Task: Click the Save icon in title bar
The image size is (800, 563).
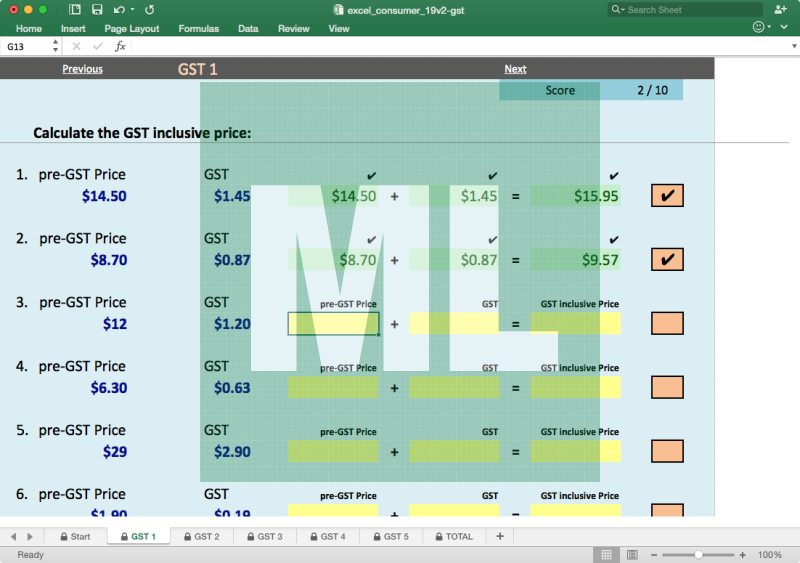Action: [97, 9]
